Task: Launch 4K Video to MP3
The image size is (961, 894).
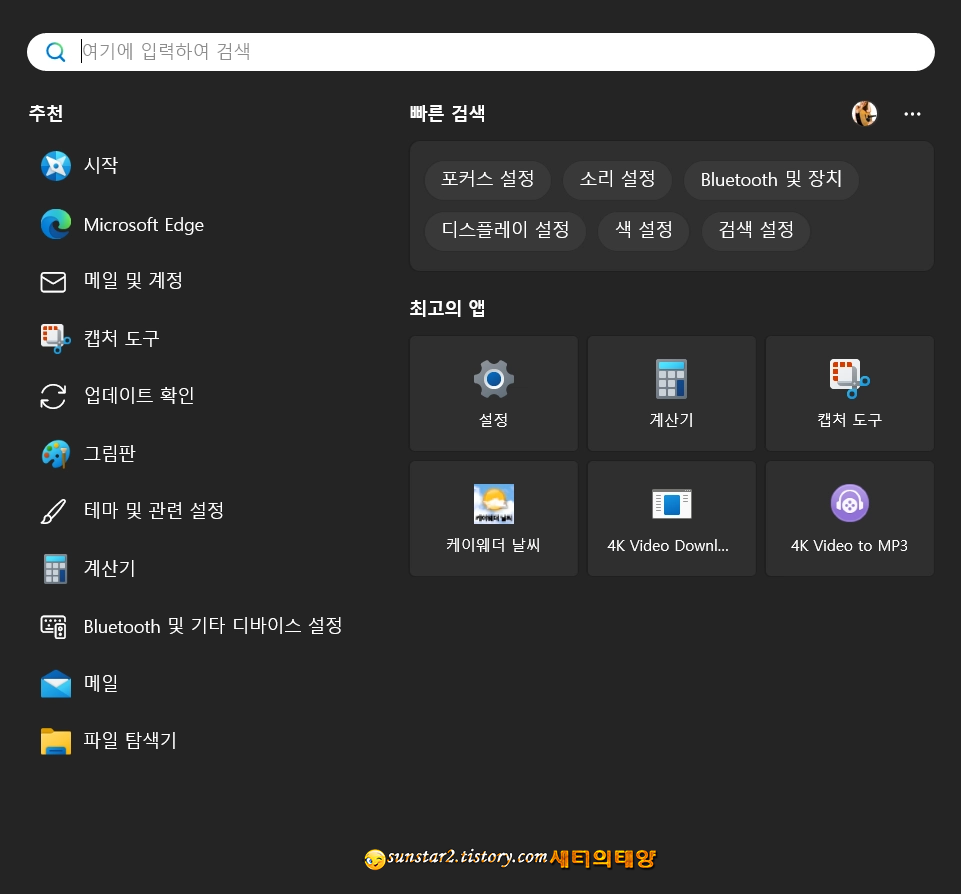Action: tap(849, 518)
